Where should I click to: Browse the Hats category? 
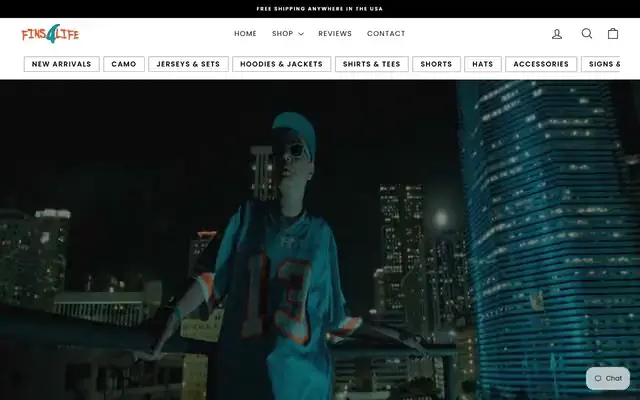pos(482,64)
